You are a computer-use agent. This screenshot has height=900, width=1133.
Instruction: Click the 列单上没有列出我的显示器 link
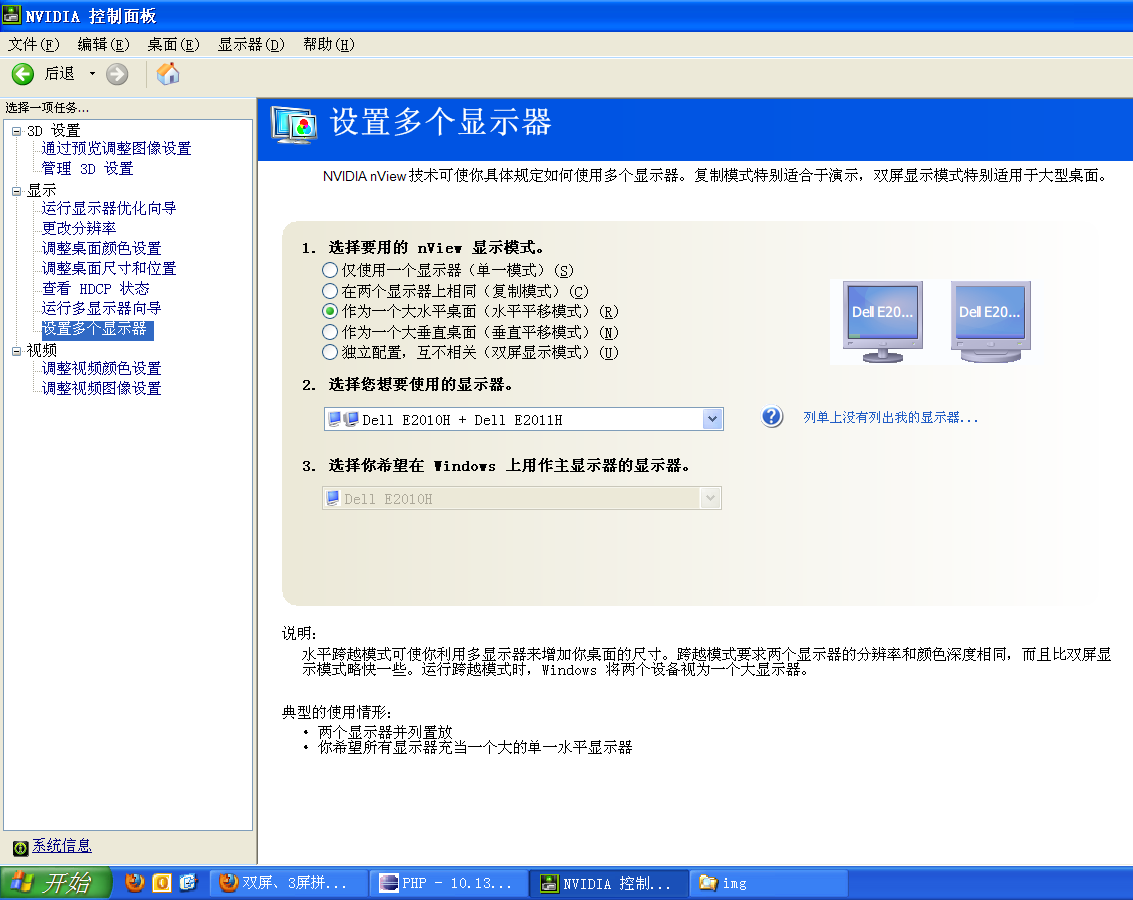pyautogui.click(x=890, y=417)
